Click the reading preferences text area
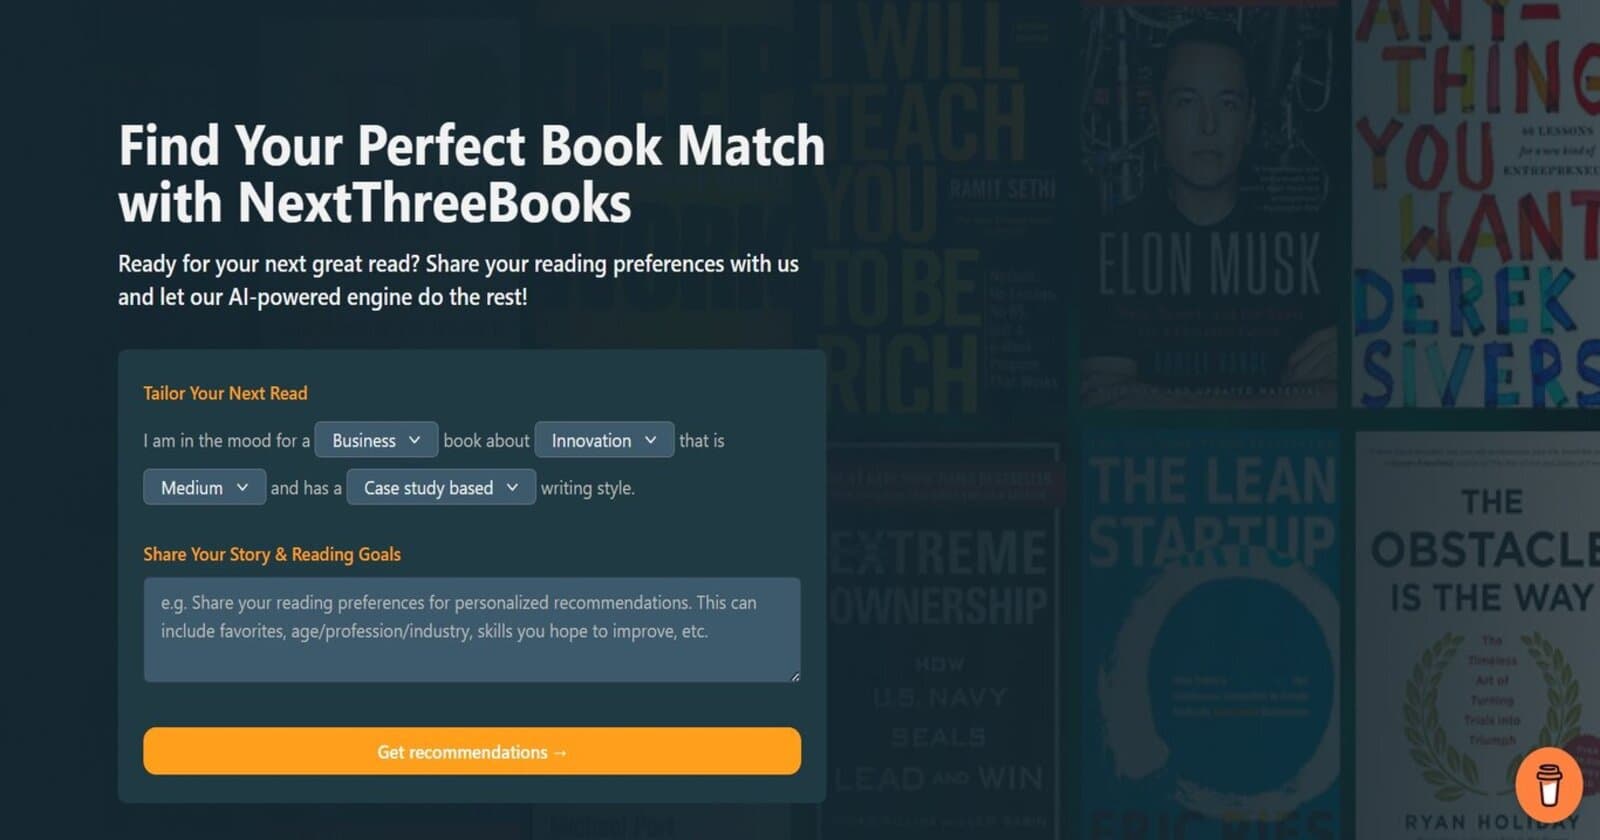The width and height of the screenshot is (1600, 840). tap(471, 630)
